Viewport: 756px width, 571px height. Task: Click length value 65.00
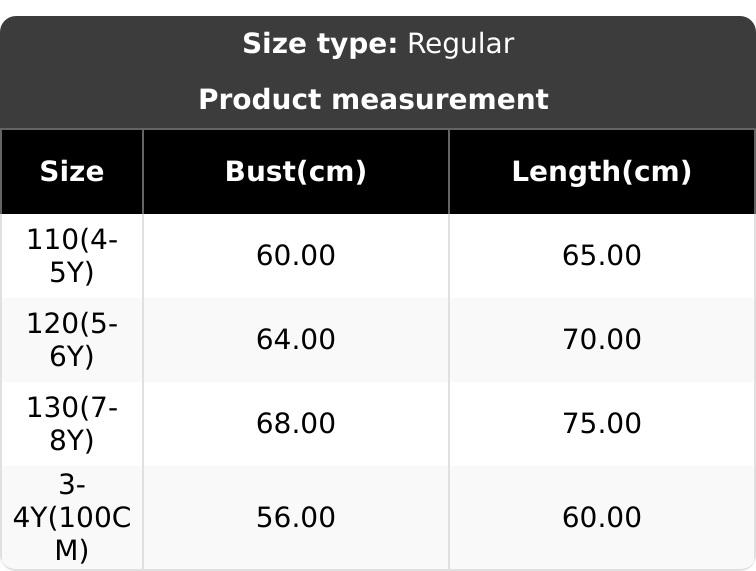[602, 256]
